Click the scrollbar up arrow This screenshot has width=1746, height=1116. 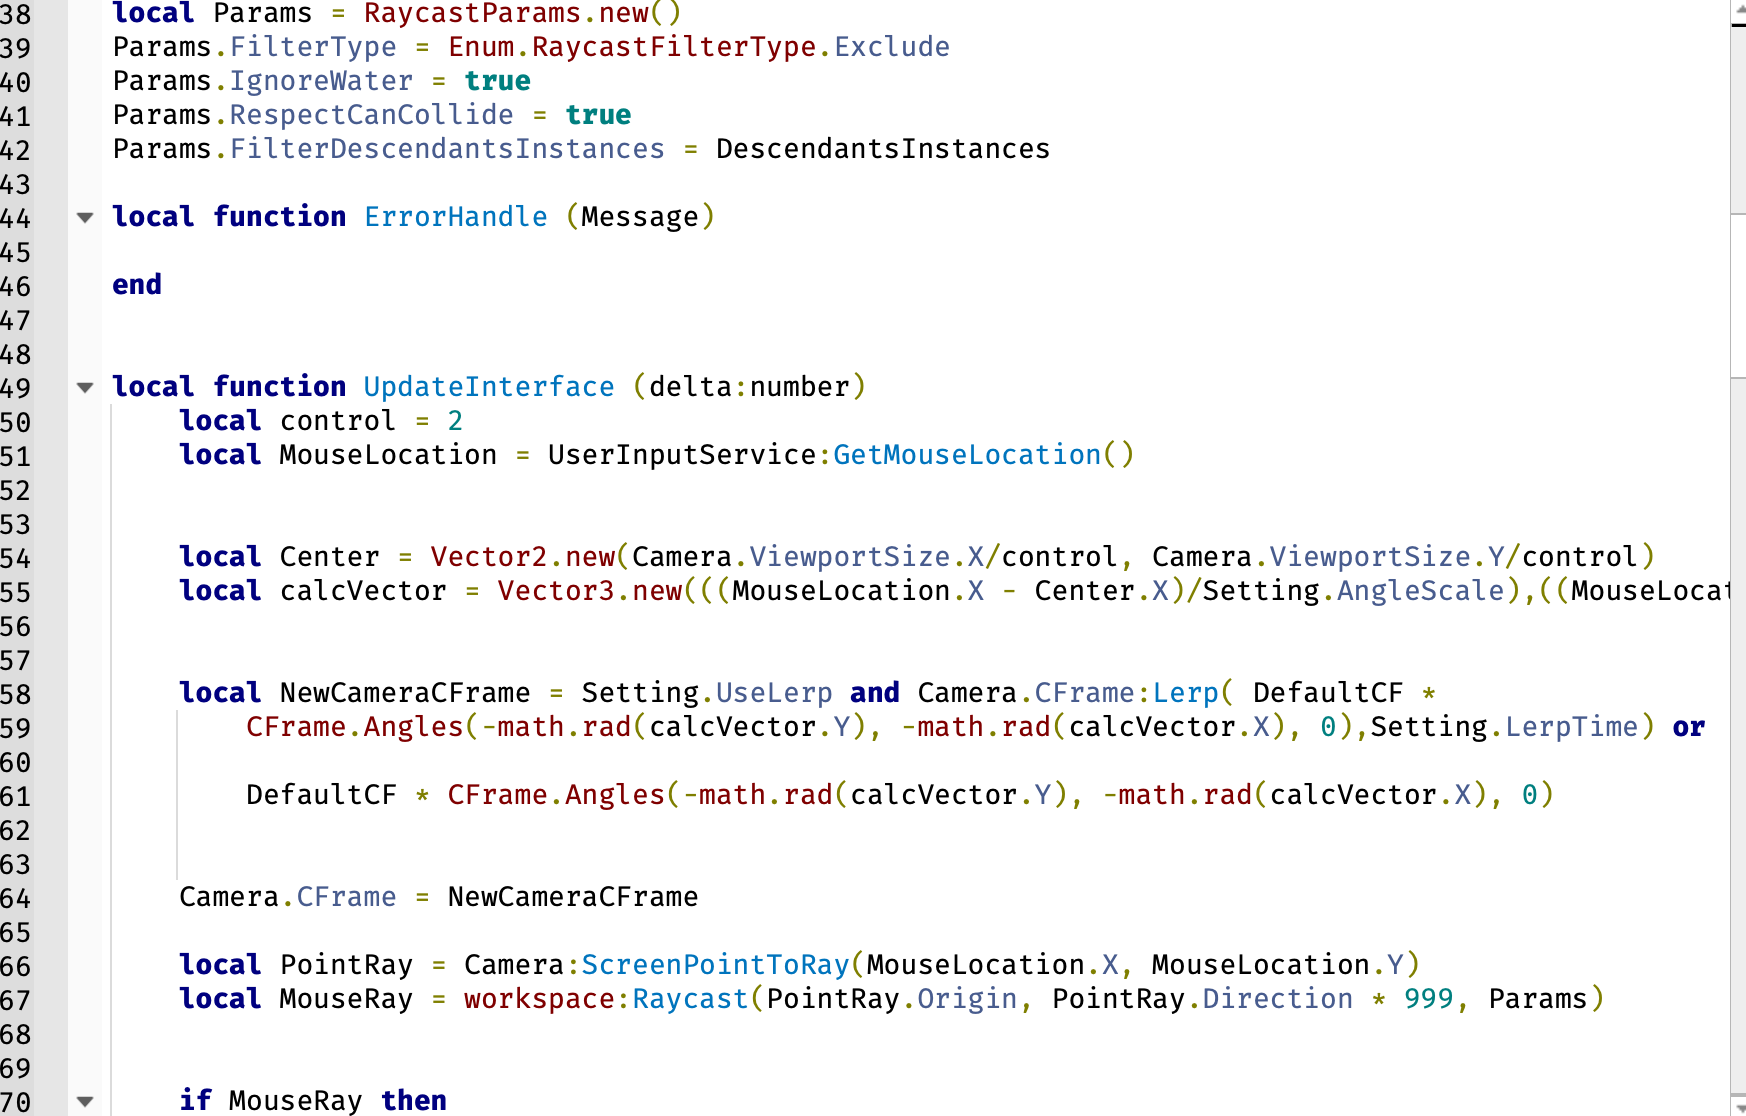(1736, 10)
